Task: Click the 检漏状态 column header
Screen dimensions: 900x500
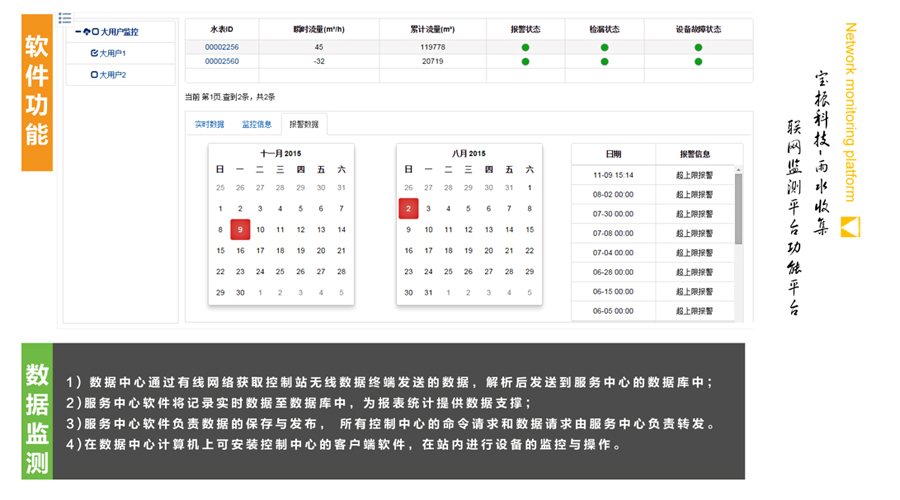Action: click(x=604, y=29)
